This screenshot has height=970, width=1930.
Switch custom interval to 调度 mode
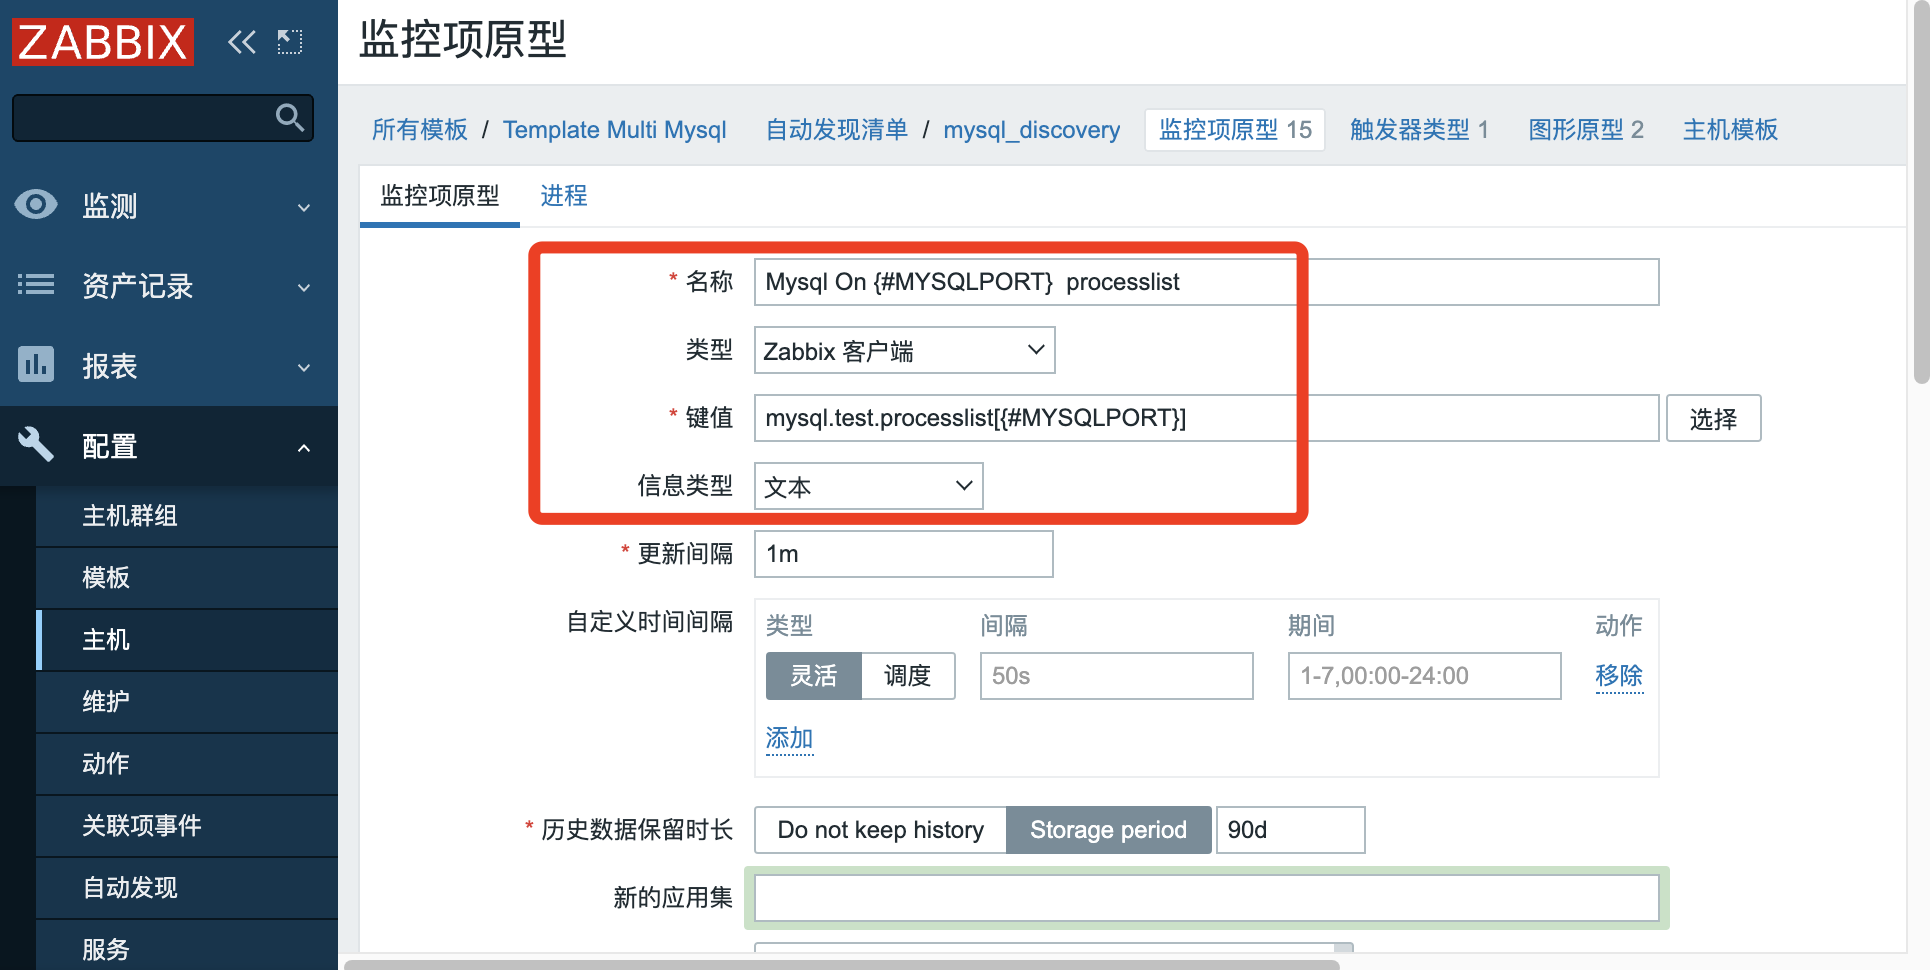(x=908, y=676)
